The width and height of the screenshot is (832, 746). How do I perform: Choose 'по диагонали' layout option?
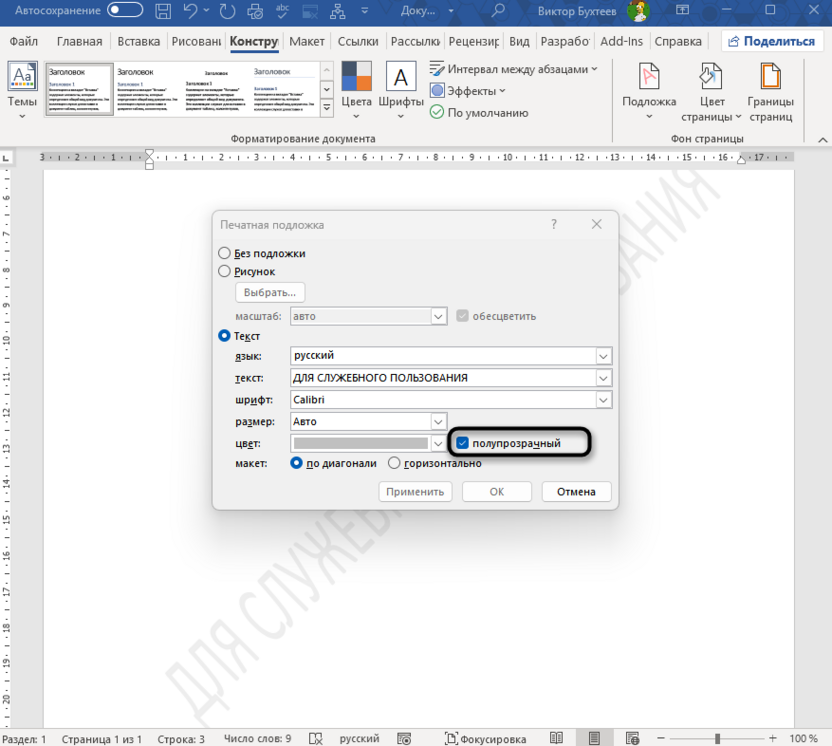tap(297, 463)
